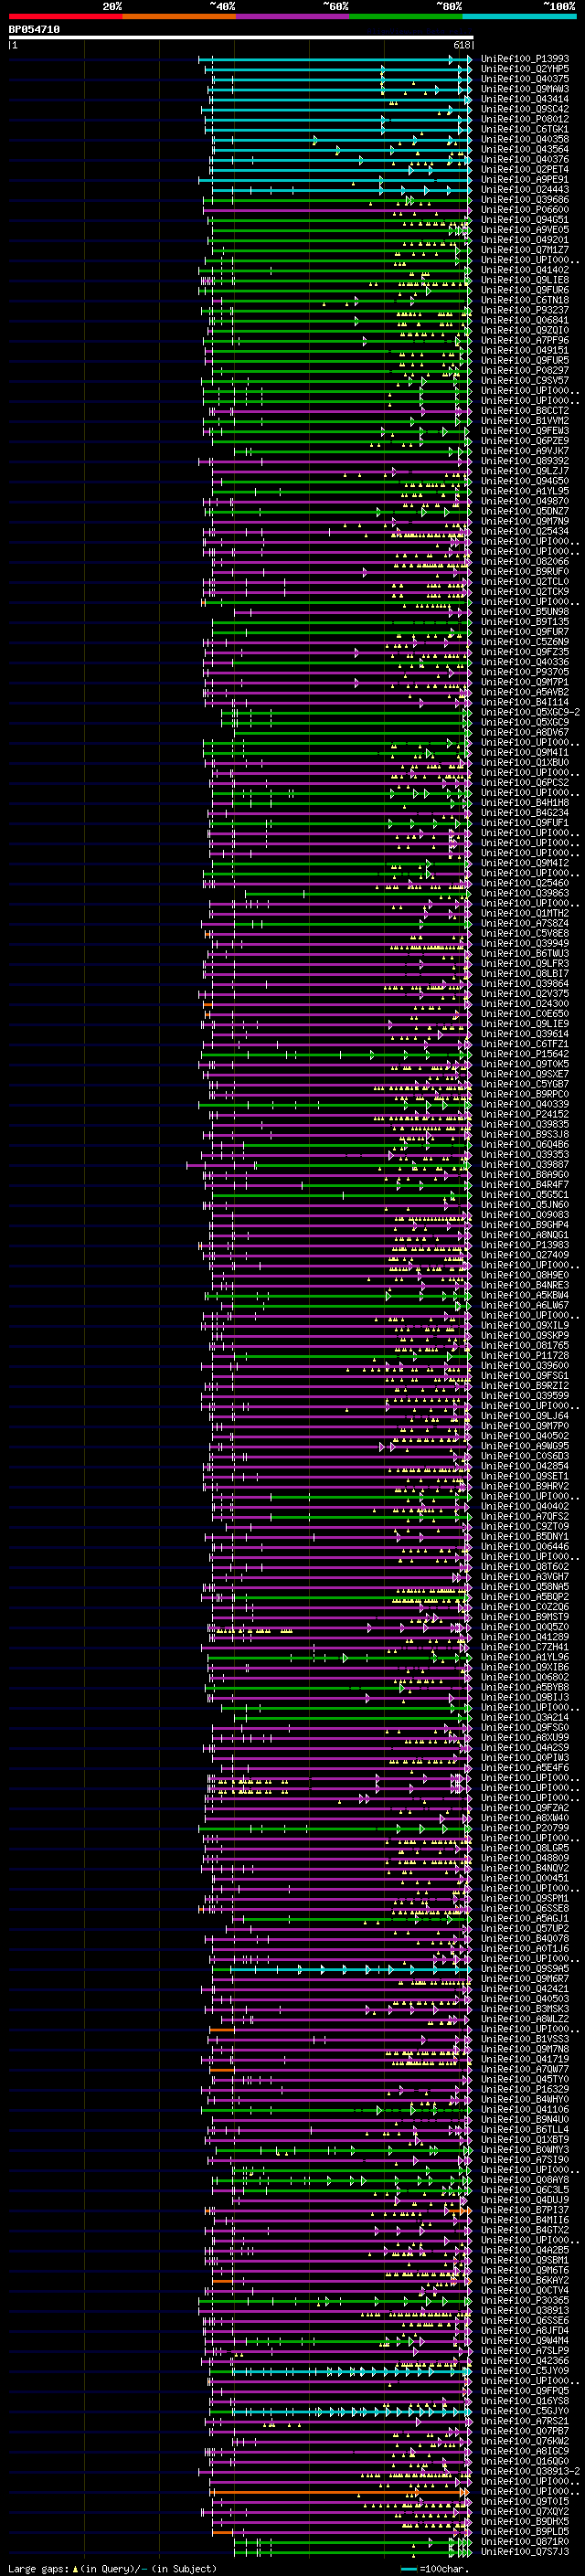
Task: Select label UniRef100_P08297
Action: [x=525, y=371]
